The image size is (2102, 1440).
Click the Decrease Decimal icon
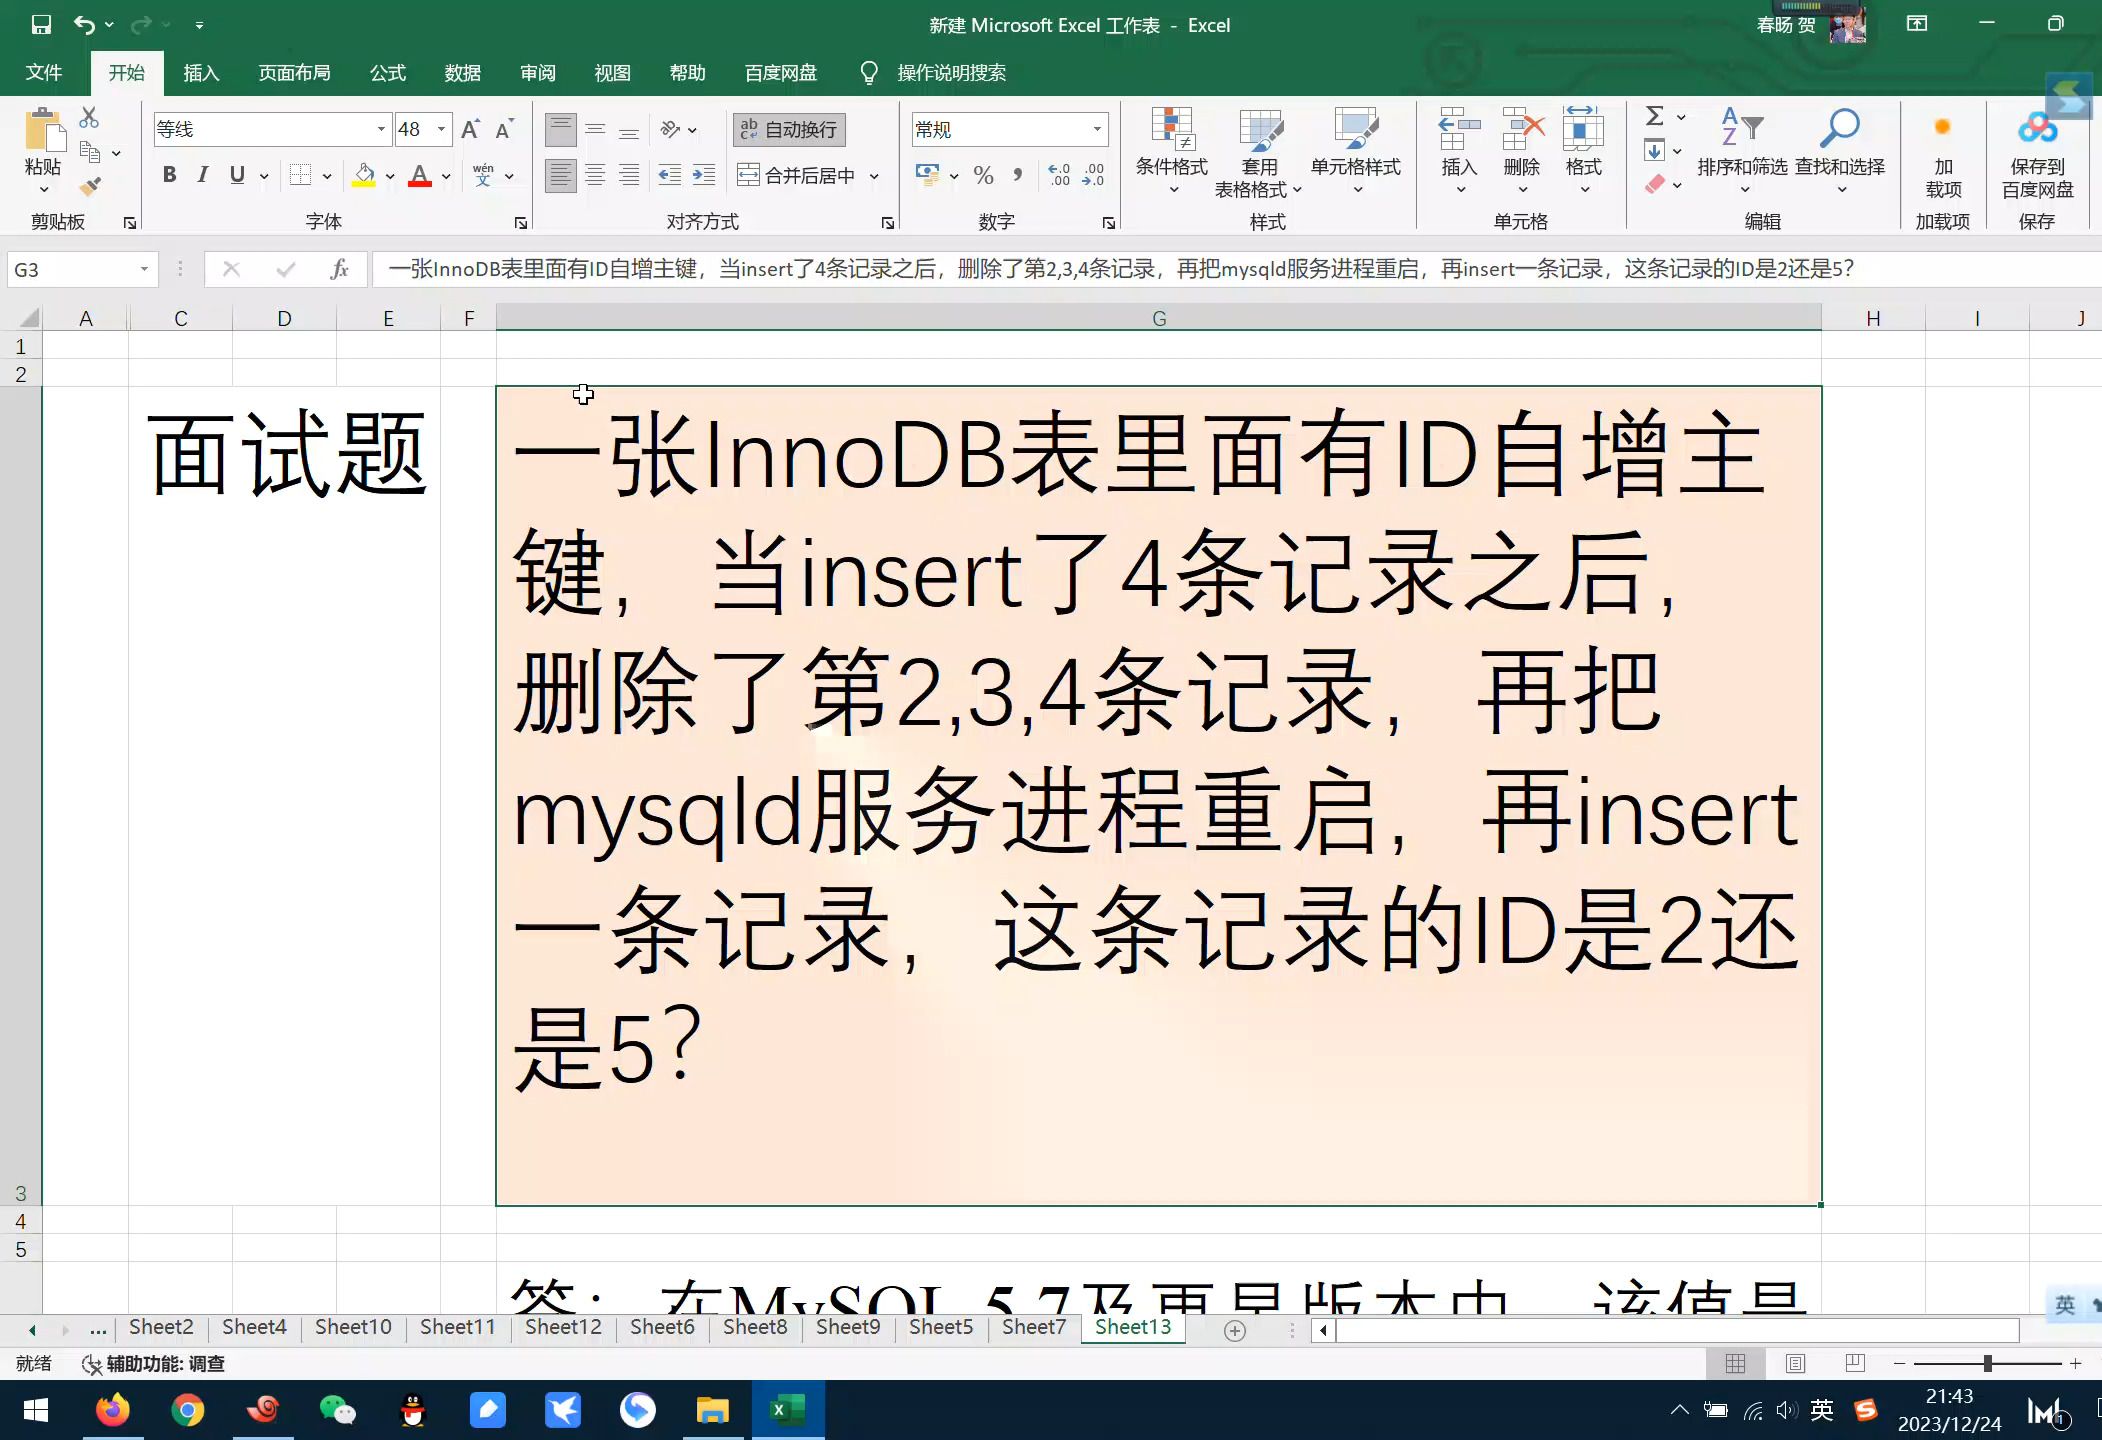[1093, 176]
